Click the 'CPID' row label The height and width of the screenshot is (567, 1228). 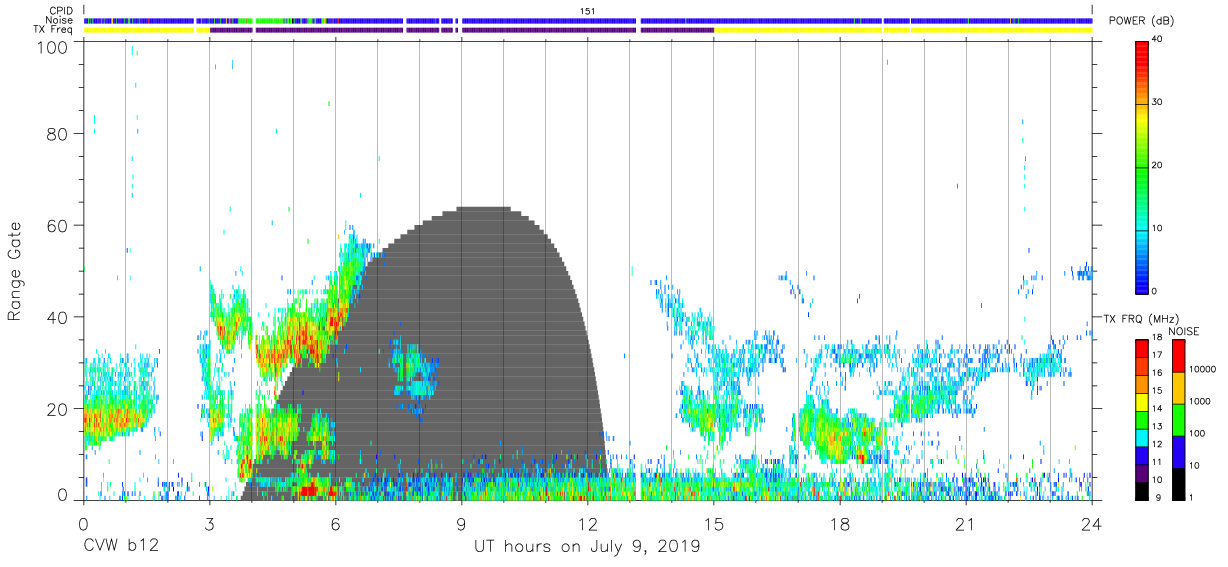tap(61, 11)
